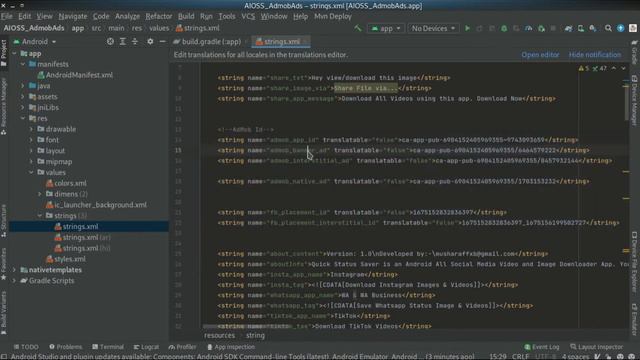Image resolution: width=640 pixels, height=360 pixels.
Task: Click the editor horizontal scrollbar
Action: coord(247,327)
